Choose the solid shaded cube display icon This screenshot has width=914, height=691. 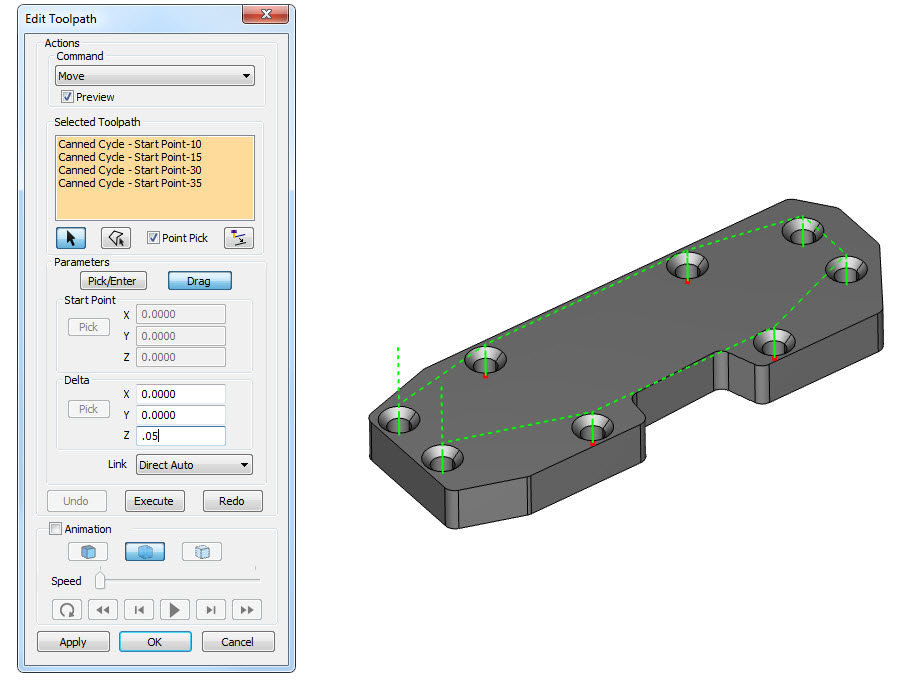coord(88,552)
